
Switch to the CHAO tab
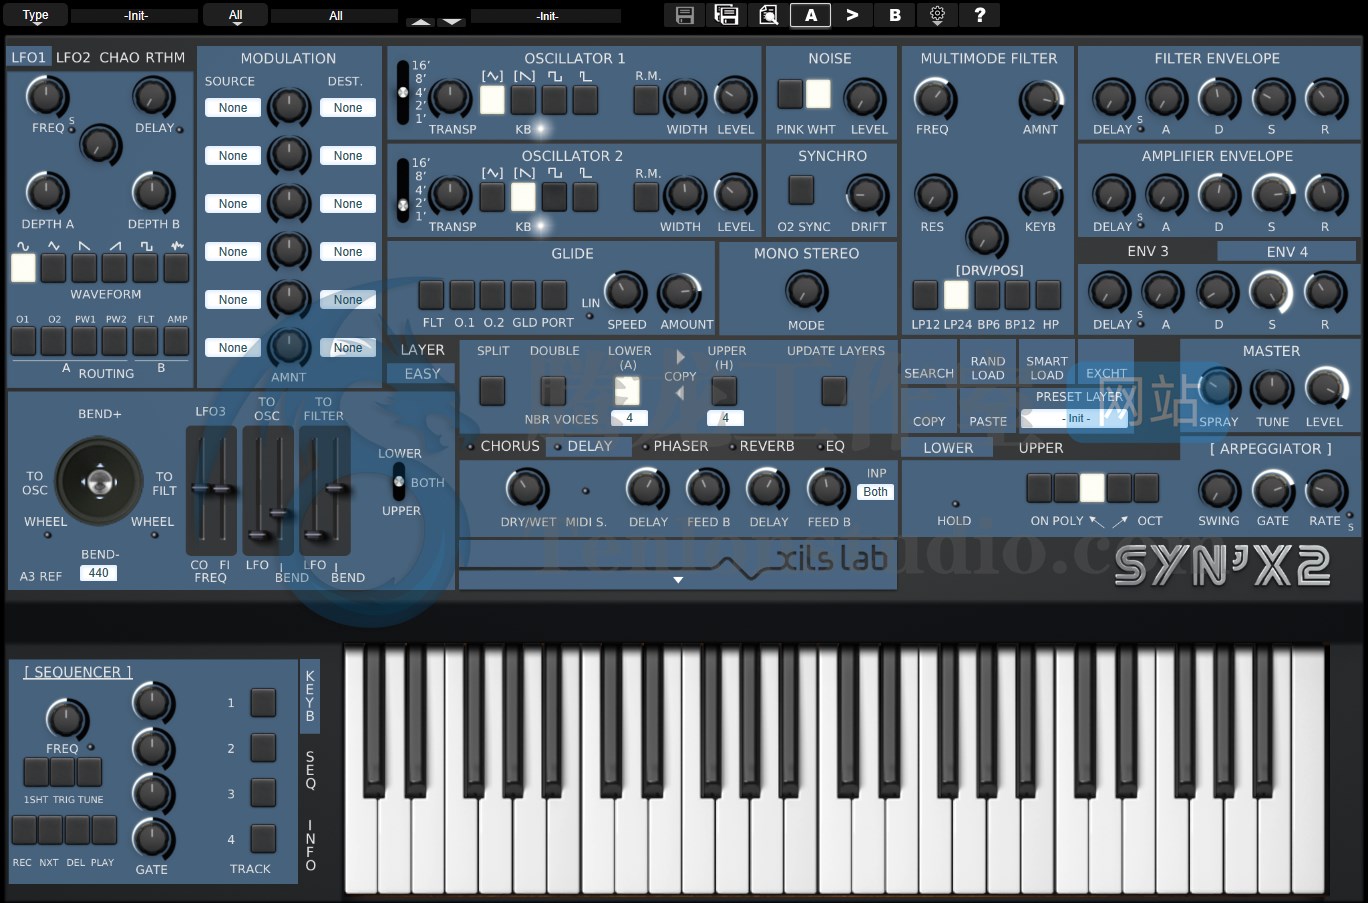click(x=120, y=58)
